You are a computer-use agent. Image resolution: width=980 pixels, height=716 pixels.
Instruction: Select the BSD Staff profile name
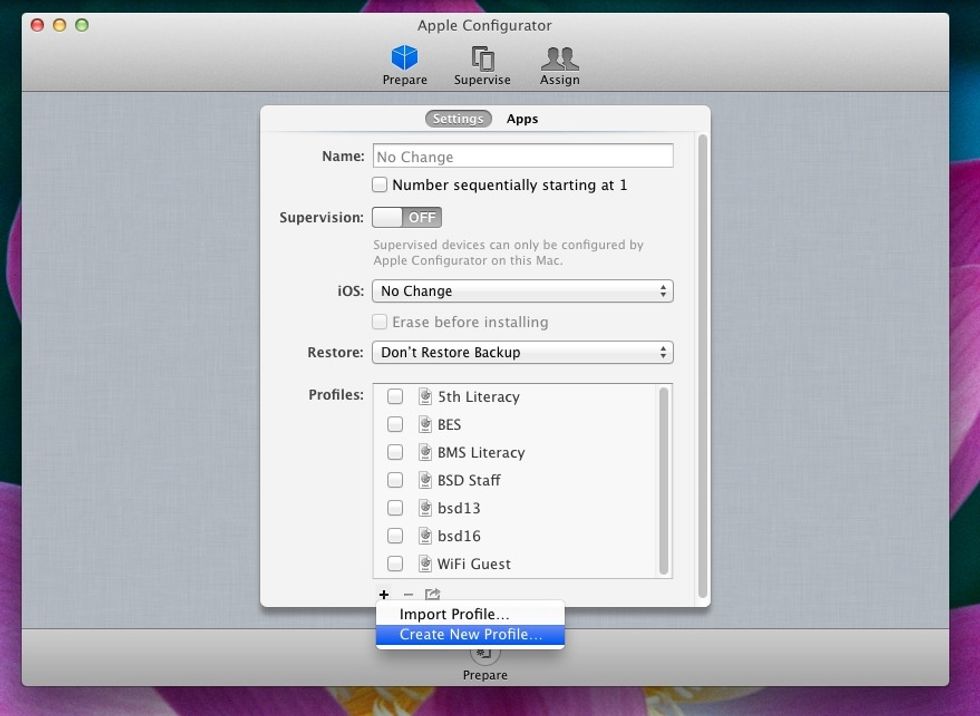click(x=469, y=480)
